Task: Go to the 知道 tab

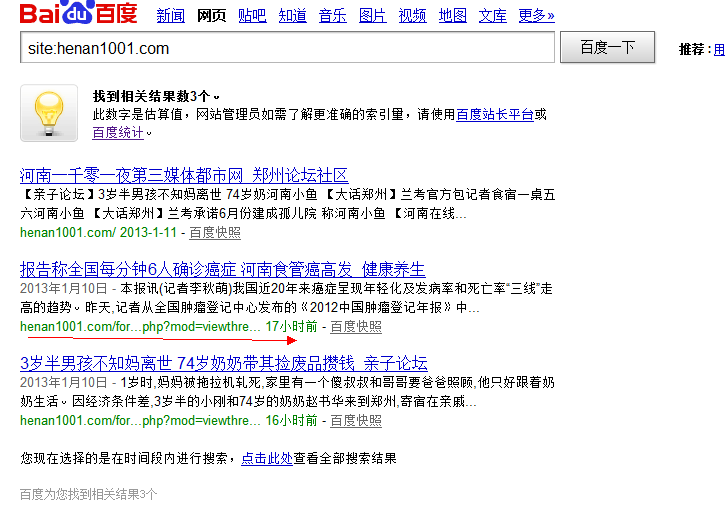Action: [x=292, y=16]
